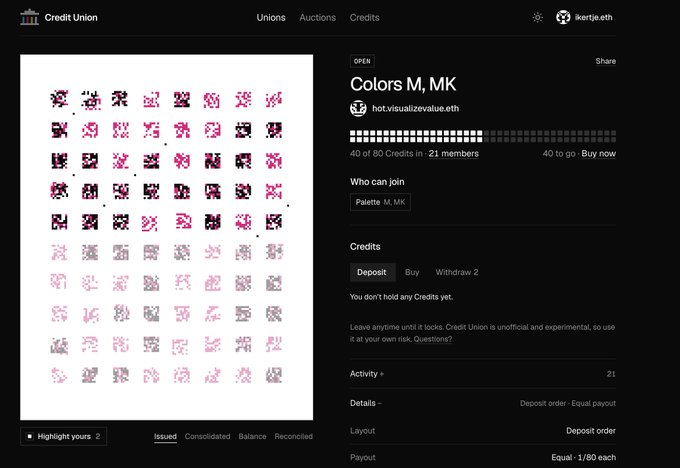Click the unfilled portion of credits progress bar
This screenshot has width=680, height=468.
[550, 136]
